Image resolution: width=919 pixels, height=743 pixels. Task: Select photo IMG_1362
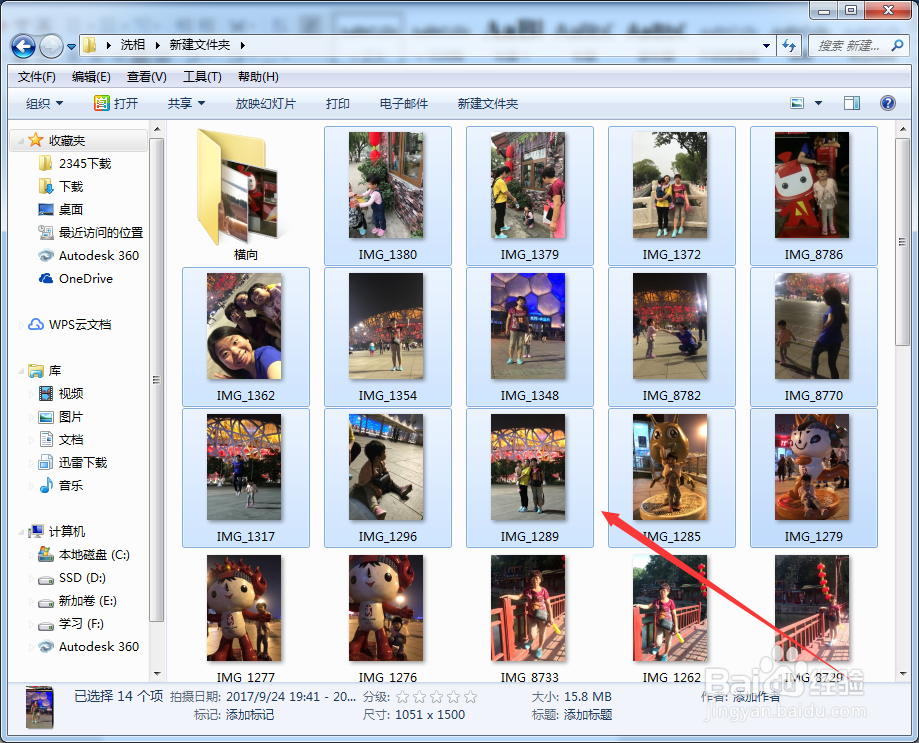(x=246, y=336)
